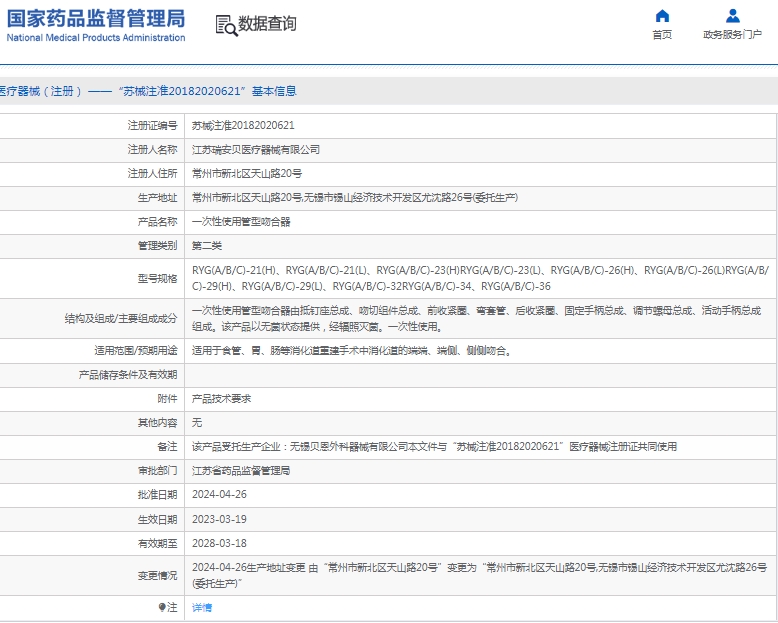Click the 注册人住所 row label
Screen dimensions: 778x623
[152, 174]
